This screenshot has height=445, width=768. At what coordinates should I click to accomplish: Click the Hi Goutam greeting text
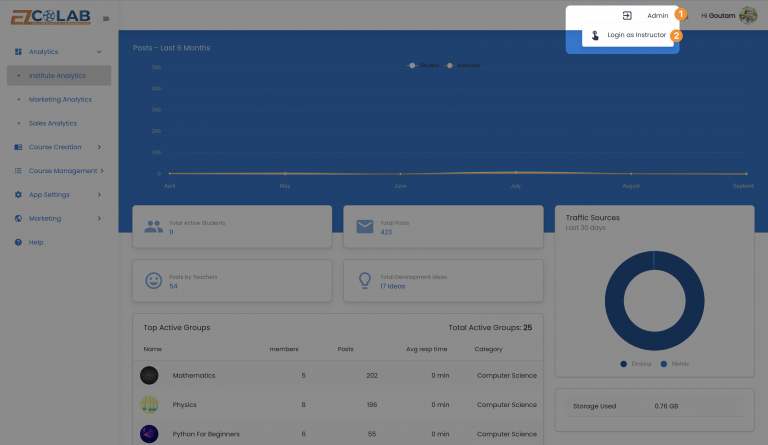tap(718, 16)
